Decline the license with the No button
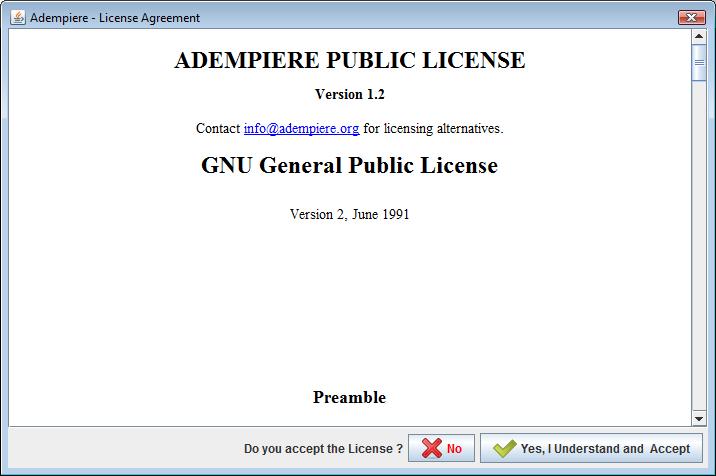716x476 pixels. [x=441, y=448]
